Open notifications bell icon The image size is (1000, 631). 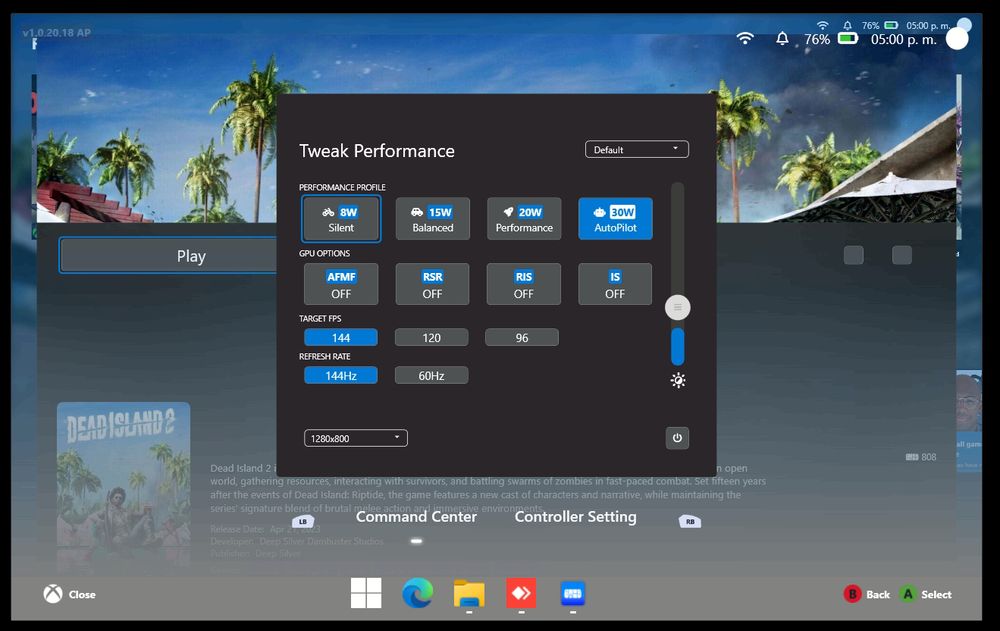point(782,39)
